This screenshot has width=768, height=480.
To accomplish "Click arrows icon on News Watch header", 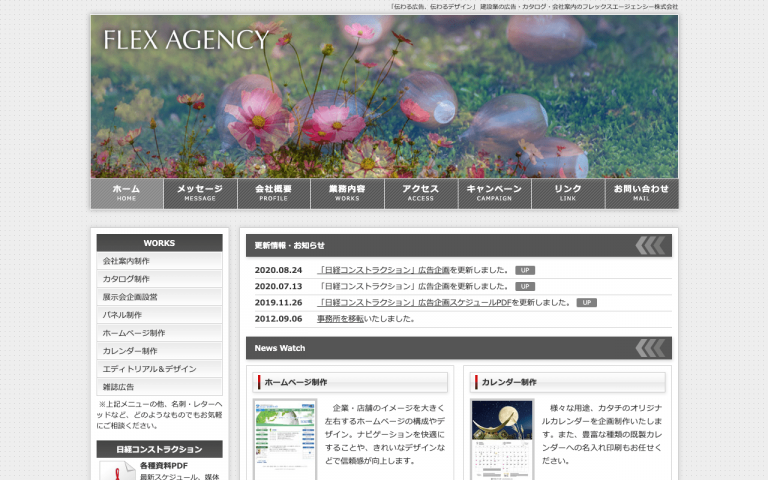I will 650,348.
